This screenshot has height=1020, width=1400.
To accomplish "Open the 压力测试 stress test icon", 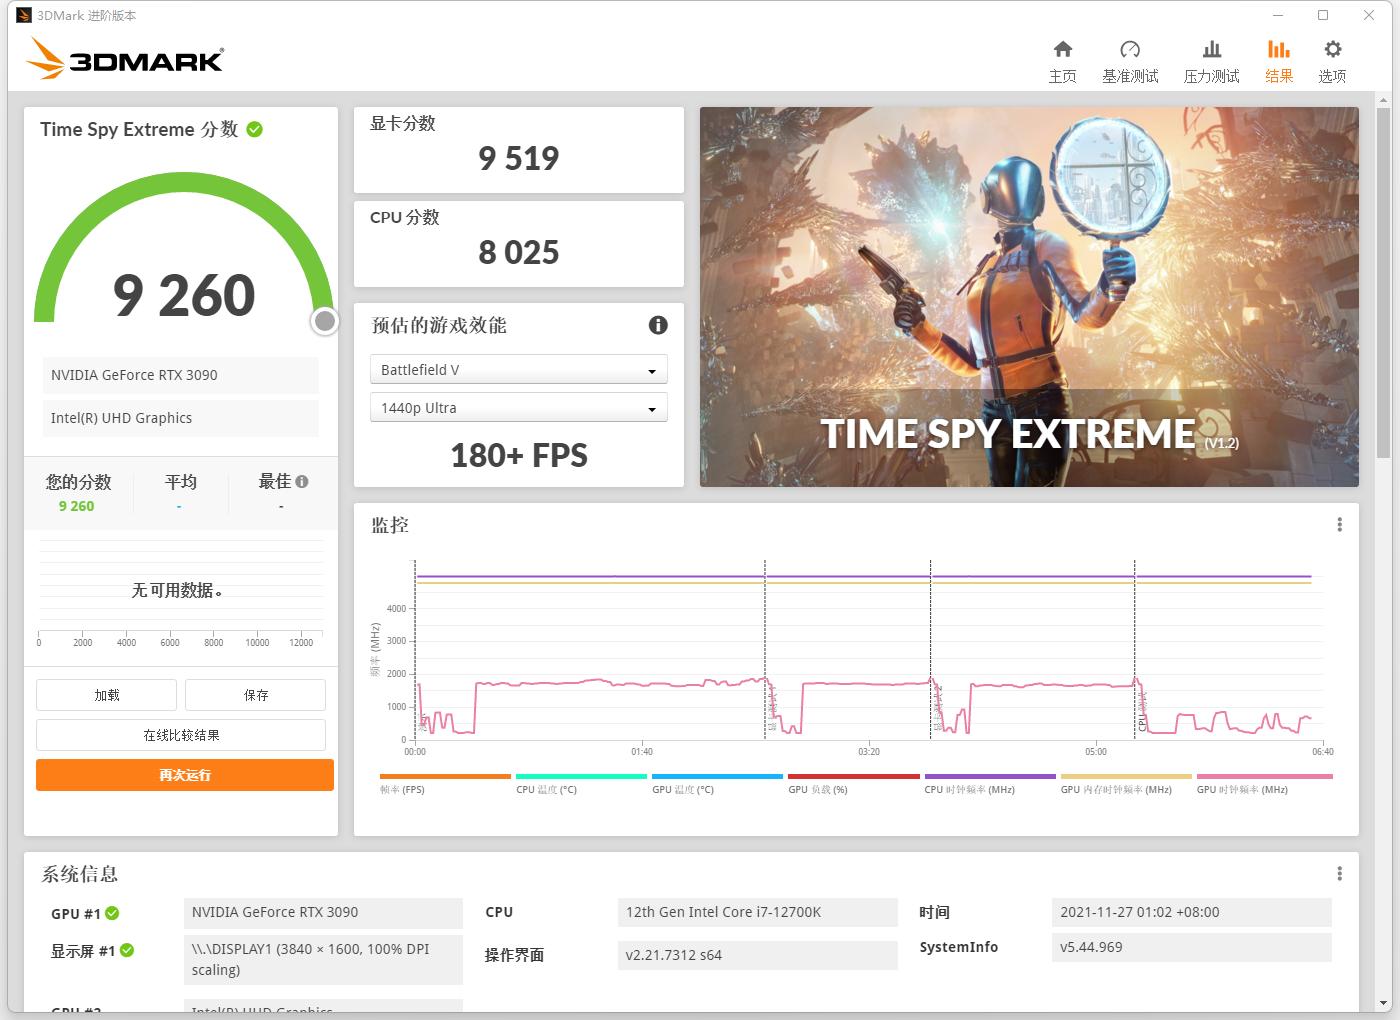I will 1212,58.
